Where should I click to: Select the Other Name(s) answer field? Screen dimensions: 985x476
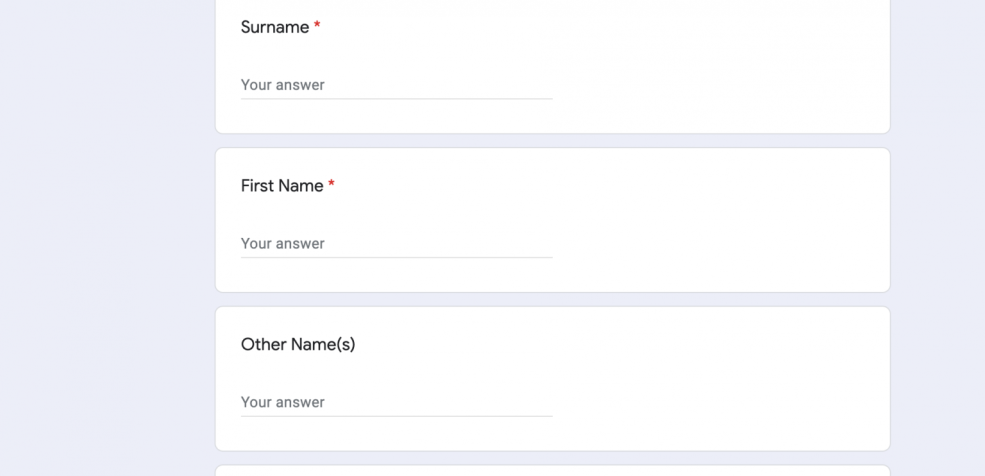[x=396, y=402]
